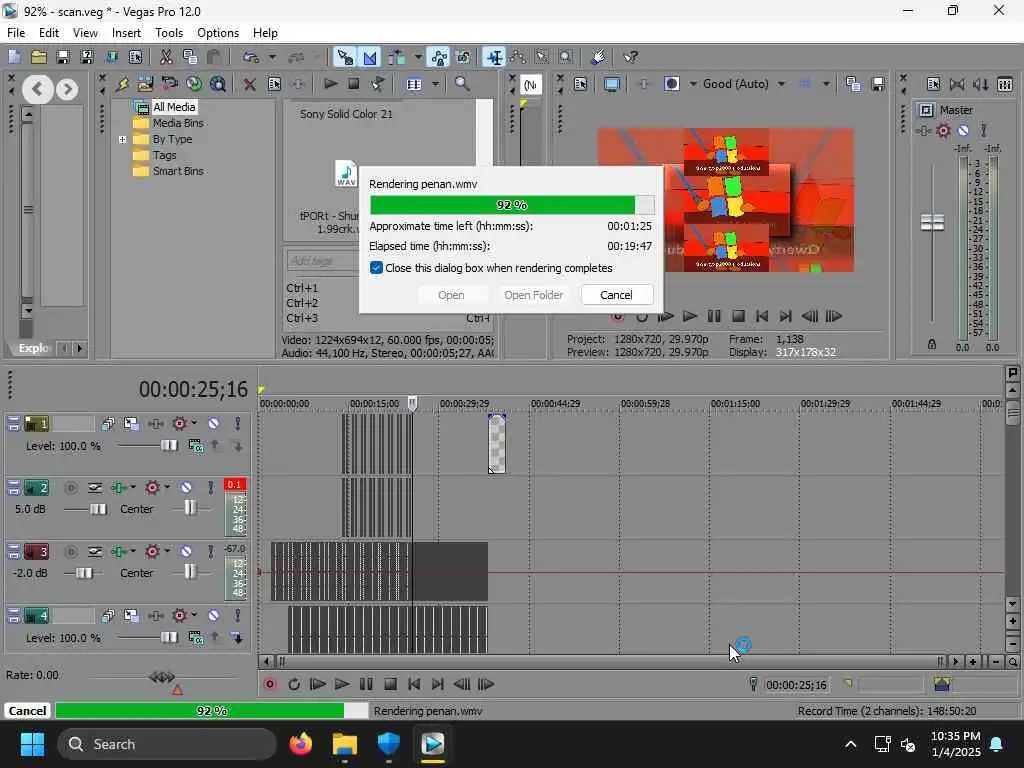Click timeline Play button in transport
This screenshot has height=768, width=1024.
coord(342,684)
